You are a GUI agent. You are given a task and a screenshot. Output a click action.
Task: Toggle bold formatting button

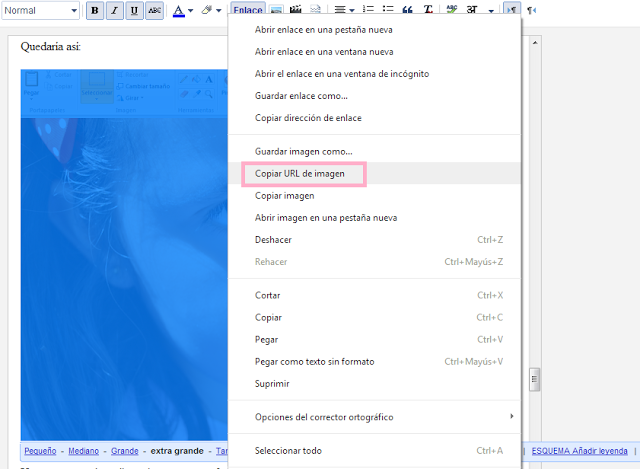click(x=95, y=11)
